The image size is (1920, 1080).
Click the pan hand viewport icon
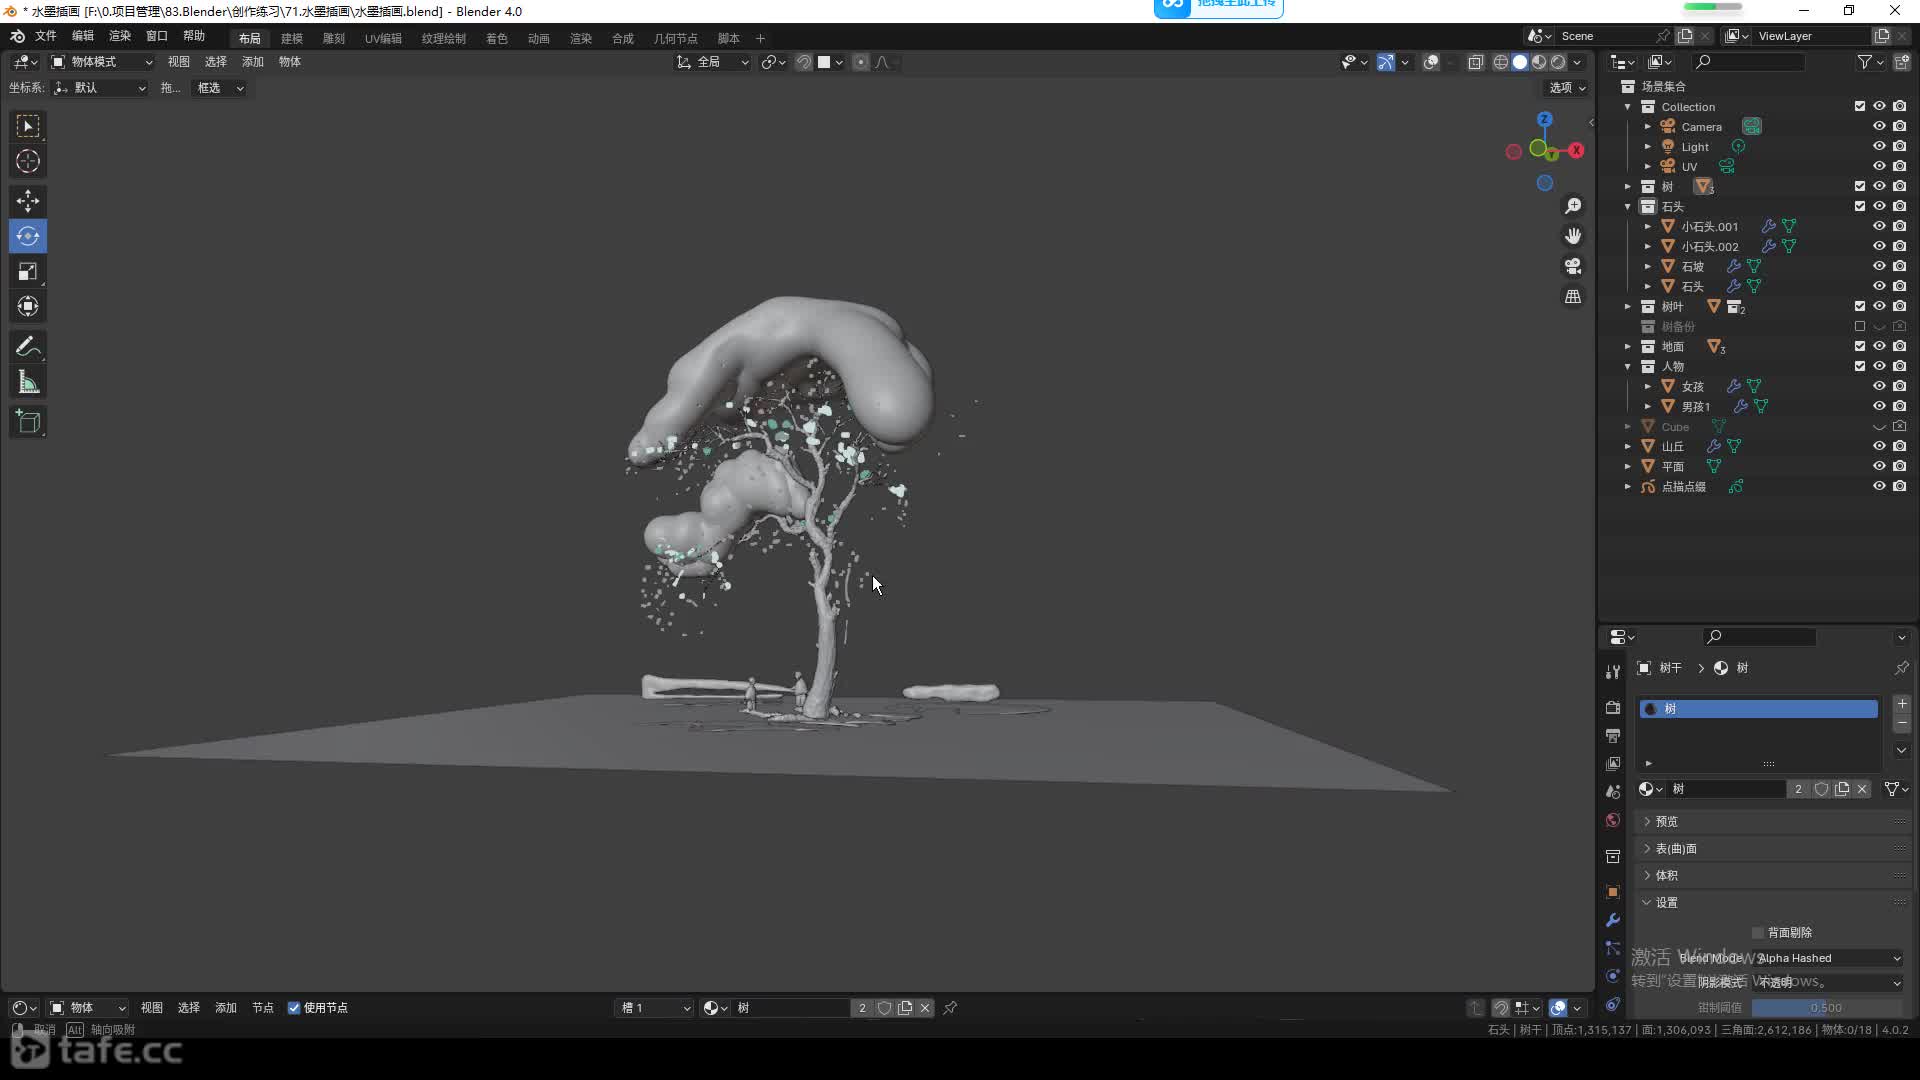tap(1573, 236)
